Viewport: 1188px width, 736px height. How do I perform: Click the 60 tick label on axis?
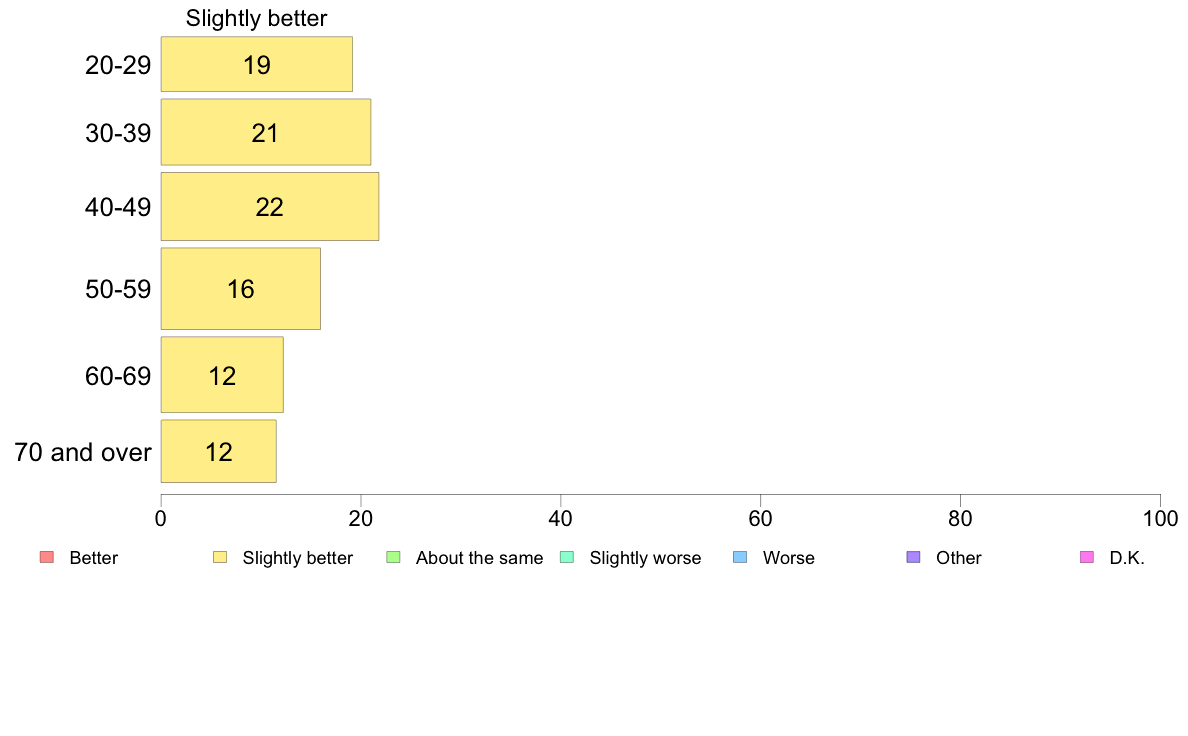click(760, 518)
